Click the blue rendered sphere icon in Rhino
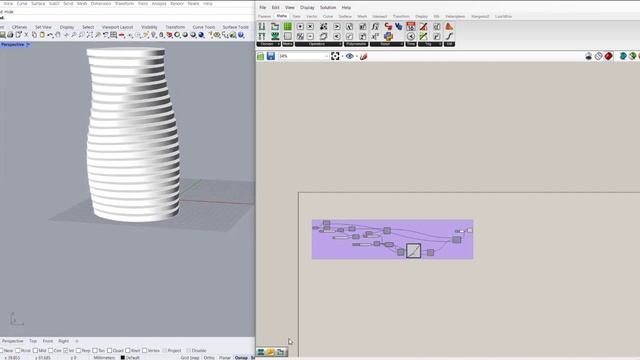Image resolution: width=640 pixels, height=360 pixels. click(201, 35)
